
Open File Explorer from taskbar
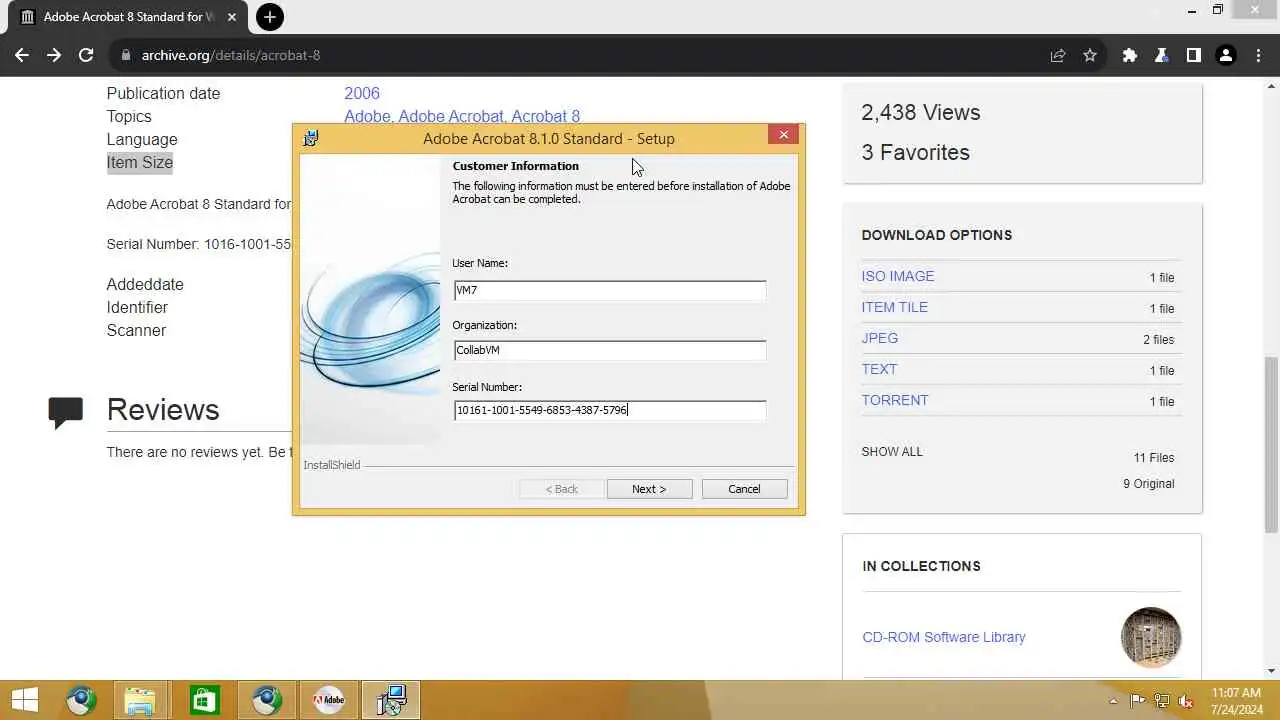[x=141, y=700]
